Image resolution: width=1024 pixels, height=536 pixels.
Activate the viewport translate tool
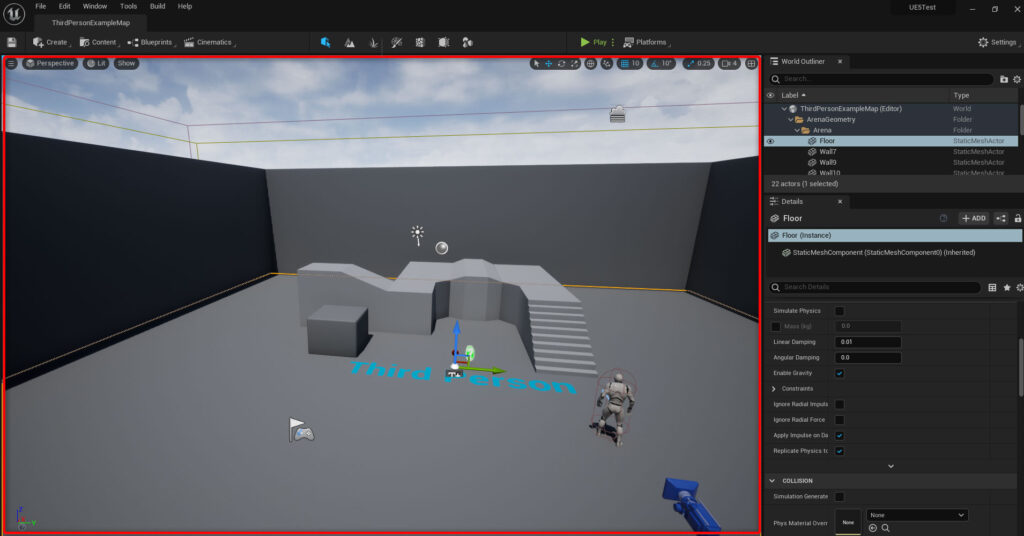click(x=549, y=63)
